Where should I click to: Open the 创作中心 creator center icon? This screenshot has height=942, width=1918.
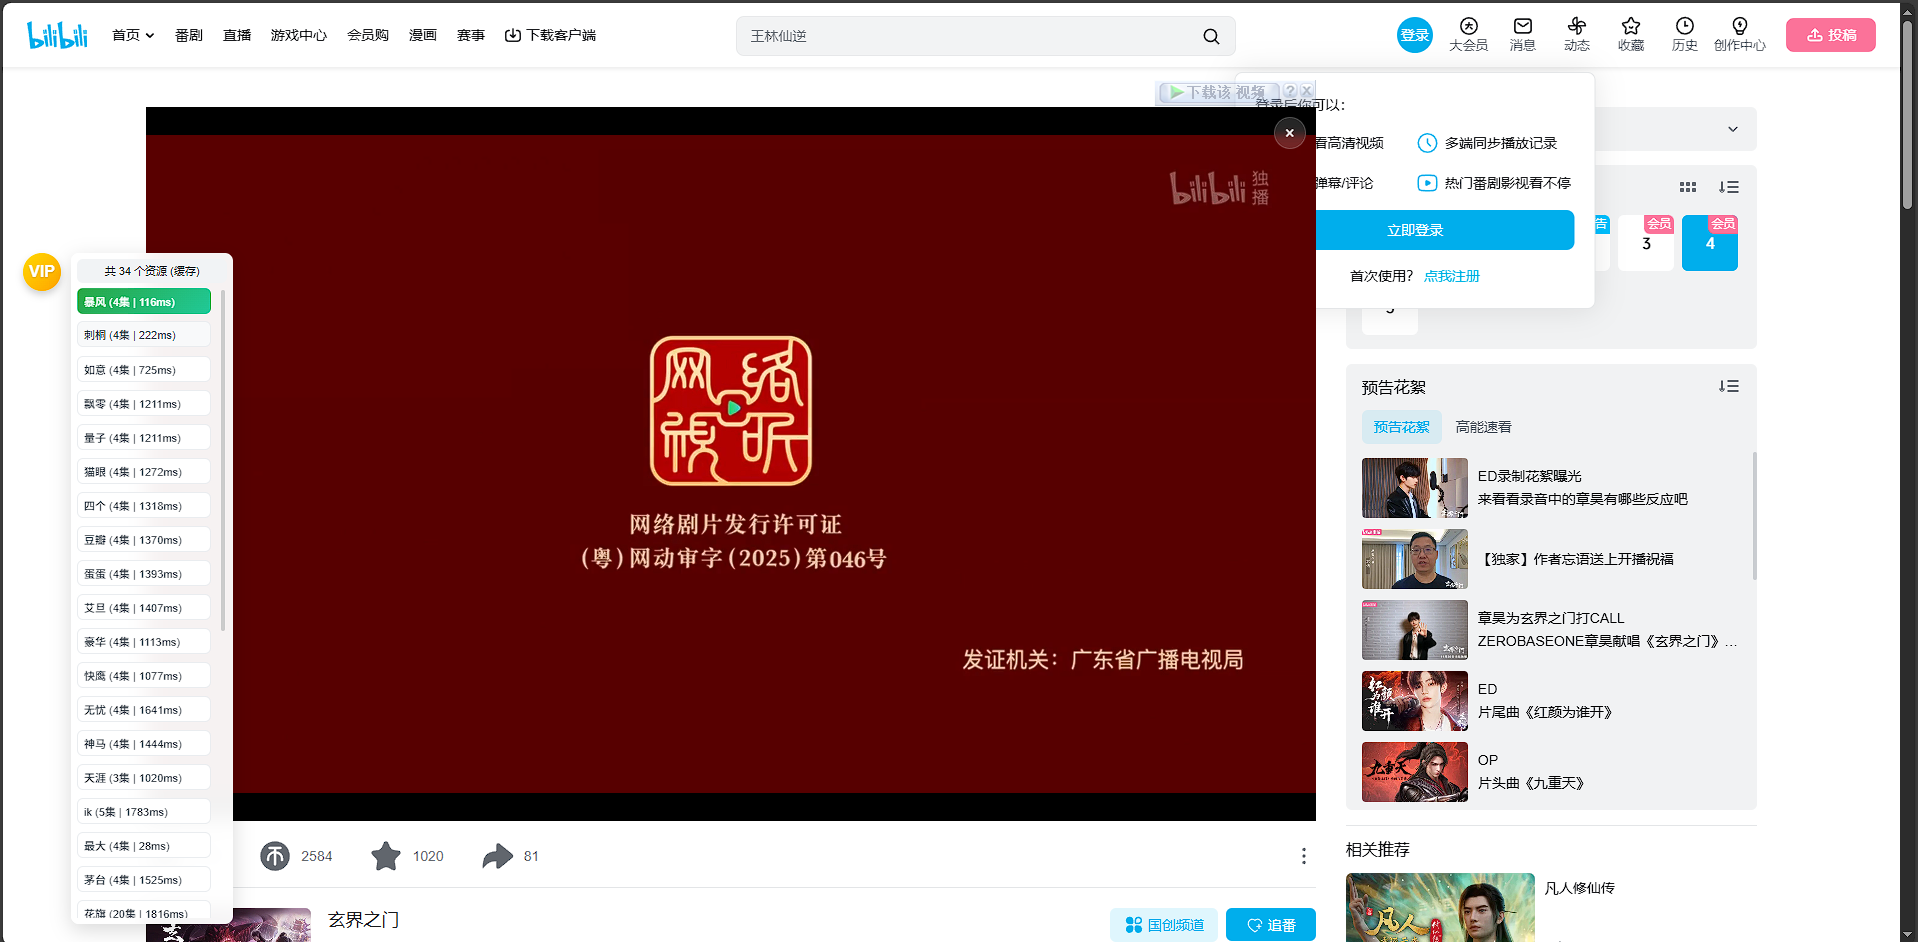(x=1739, y=28)
